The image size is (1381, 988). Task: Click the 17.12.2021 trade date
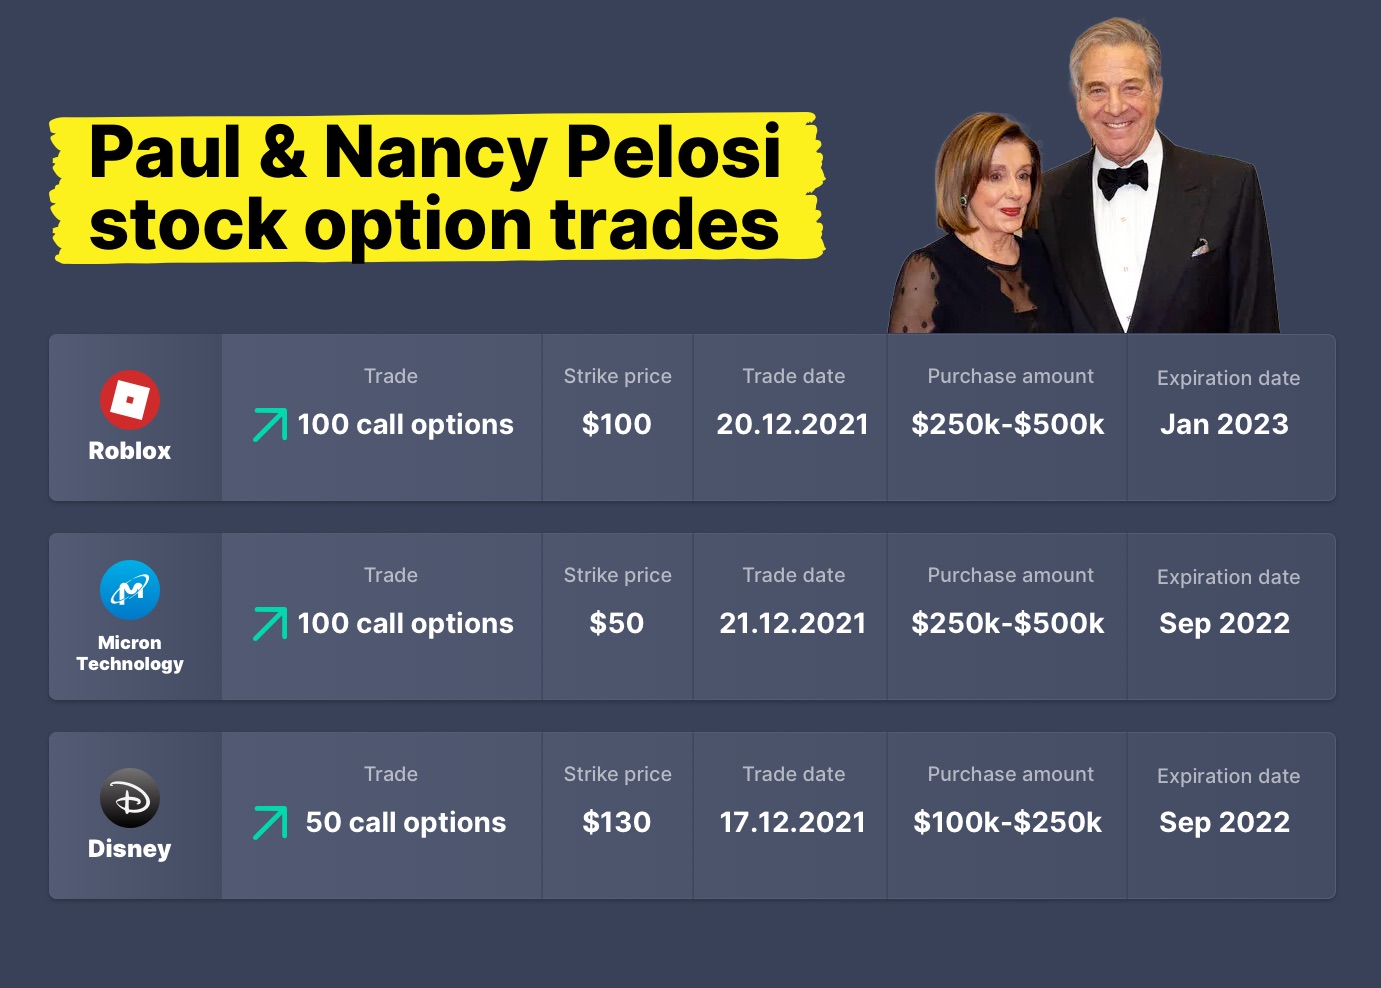[793, 822]
